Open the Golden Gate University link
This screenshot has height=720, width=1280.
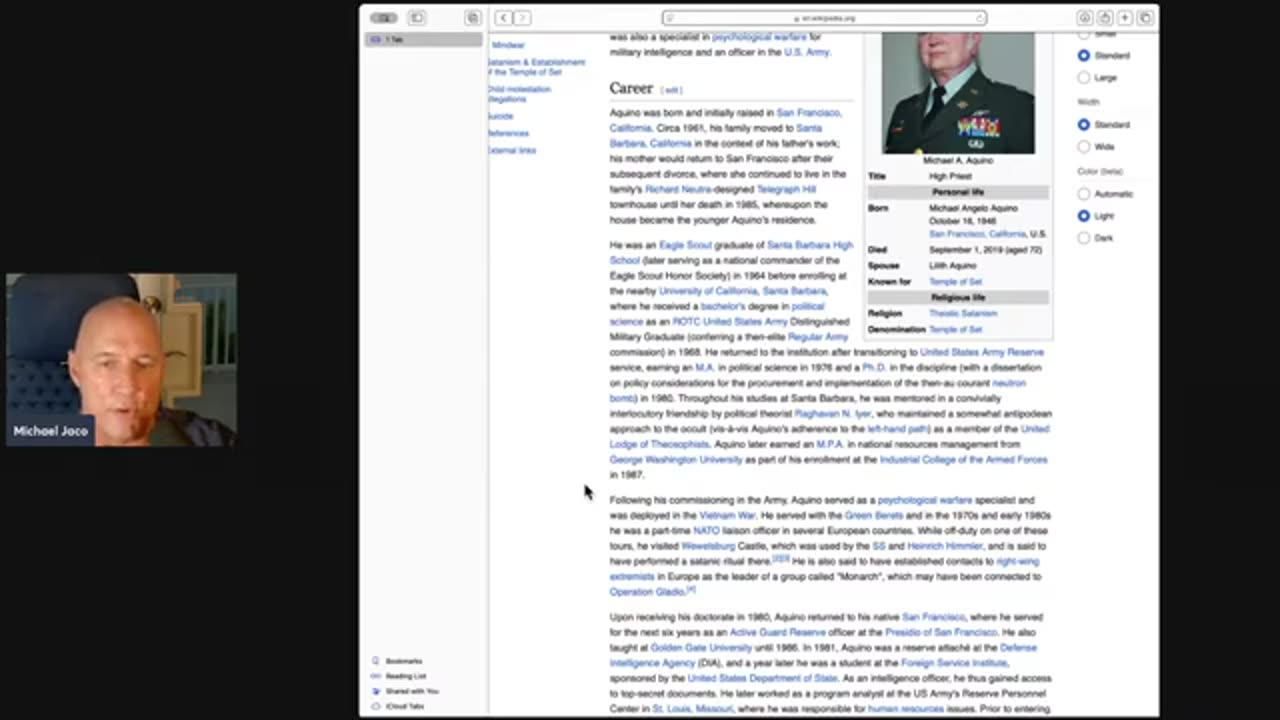(700, 648)
